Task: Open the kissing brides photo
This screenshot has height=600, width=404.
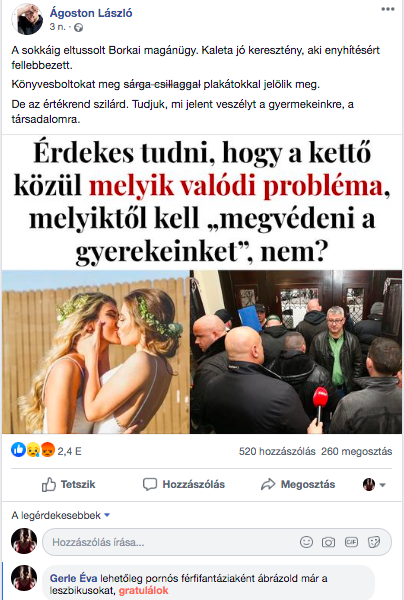Action: tap(96, 352)
